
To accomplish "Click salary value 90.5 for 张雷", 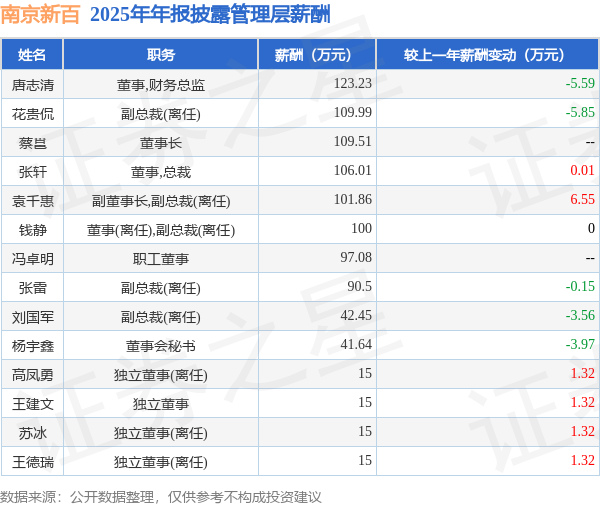I will [359, 286].
